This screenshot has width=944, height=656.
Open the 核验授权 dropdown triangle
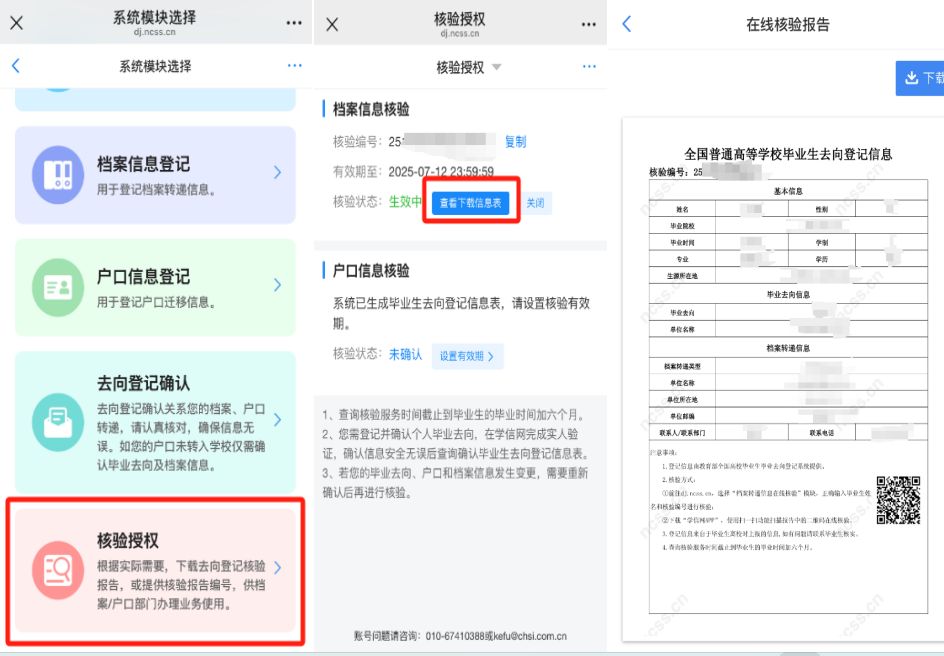[497, 67]
